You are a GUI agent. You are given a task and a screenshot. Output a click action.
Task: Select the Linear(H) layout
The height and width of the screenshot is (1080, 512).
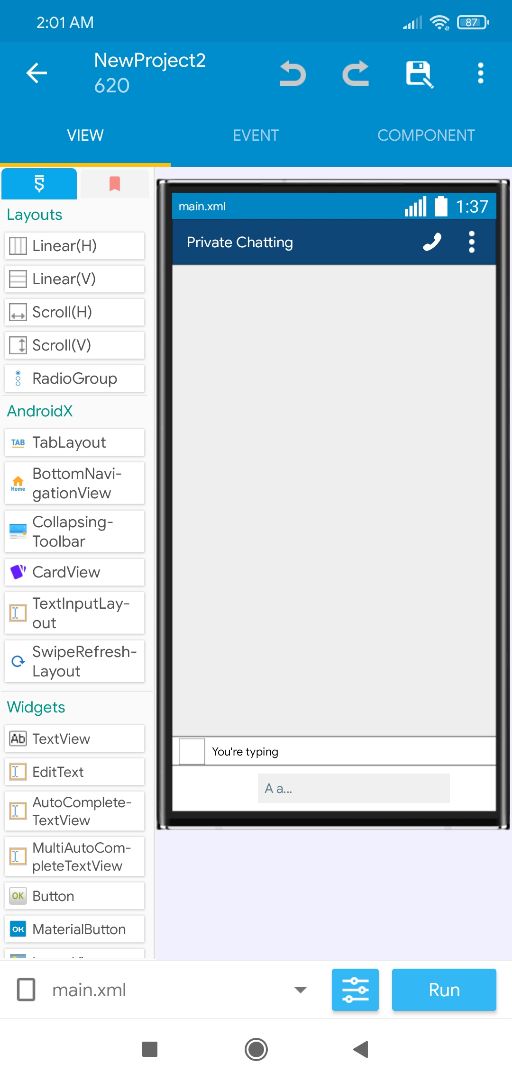click(74, 246)
